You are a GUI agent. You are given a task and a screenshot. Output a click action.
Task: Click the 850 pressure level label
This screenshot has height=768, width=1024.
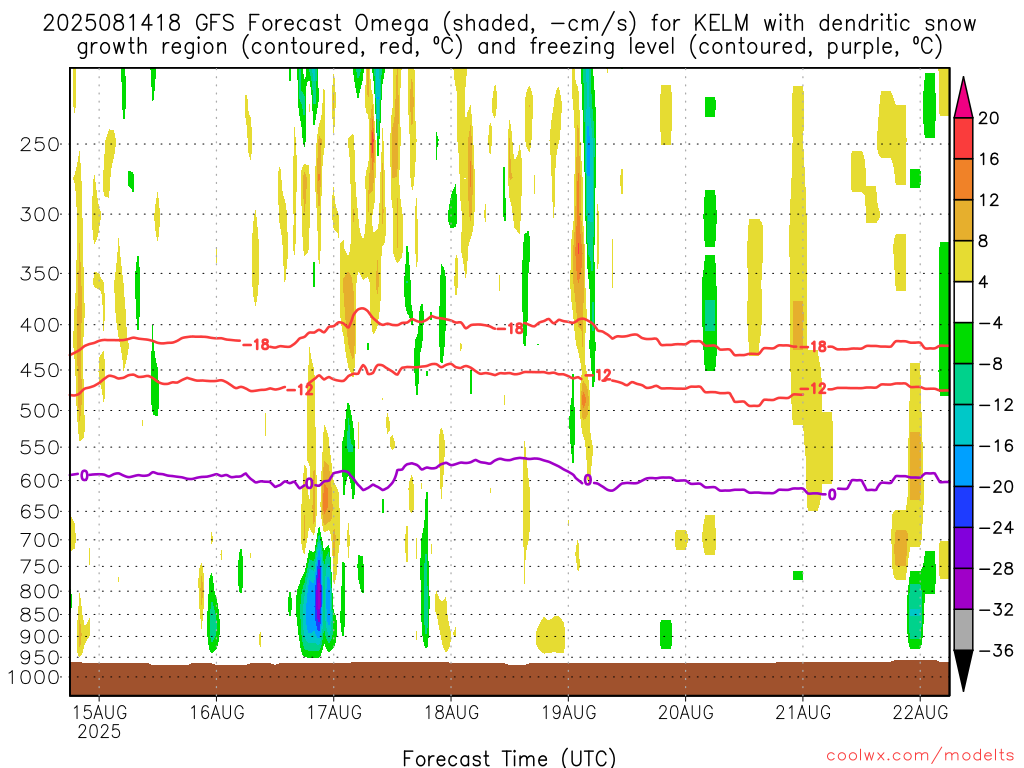(40, 615)
